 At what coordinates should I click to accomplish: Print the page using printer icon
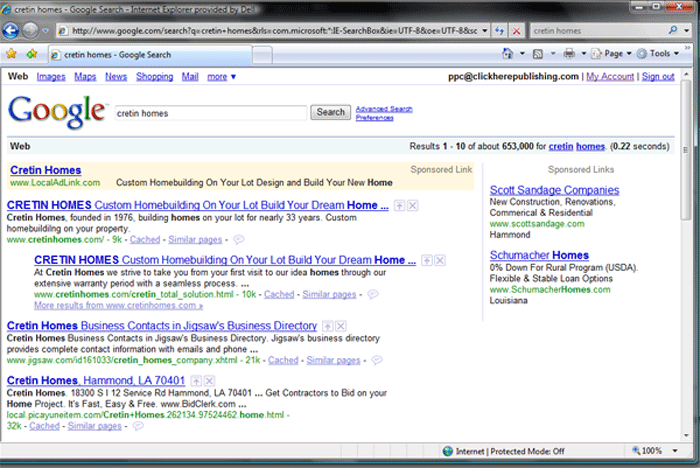pyautogui.click(x=569, y=54)
